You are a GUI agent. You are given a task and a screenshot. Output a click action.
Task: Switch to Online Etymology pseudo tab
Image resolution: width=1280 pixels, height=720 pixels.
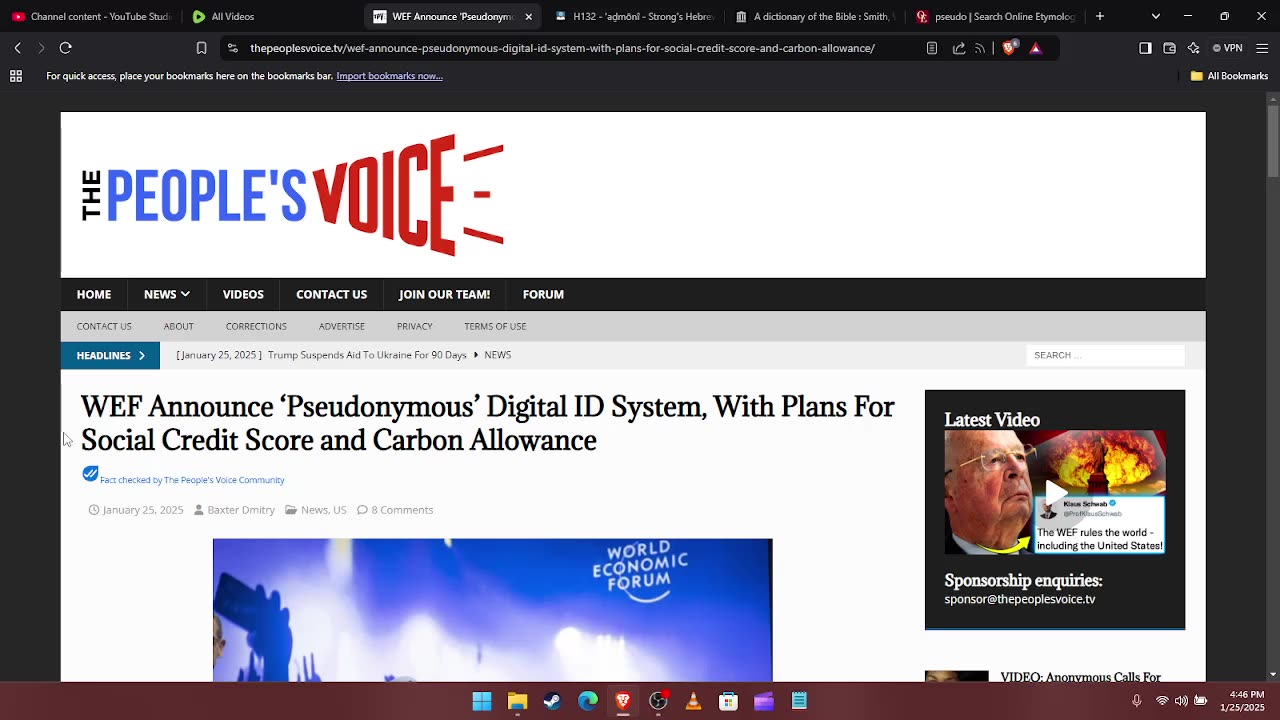[995, 16]
